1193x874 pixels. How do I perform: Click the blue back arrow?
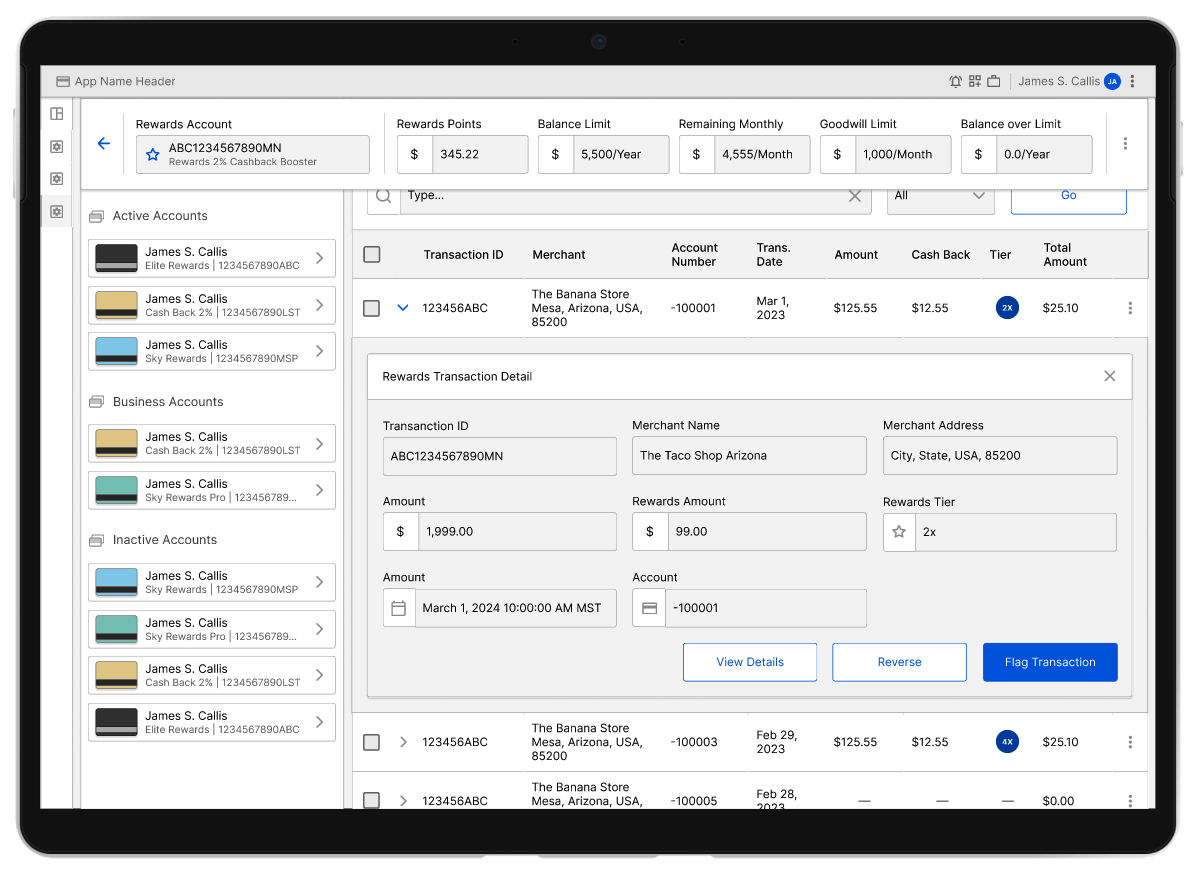click(104, 144)
